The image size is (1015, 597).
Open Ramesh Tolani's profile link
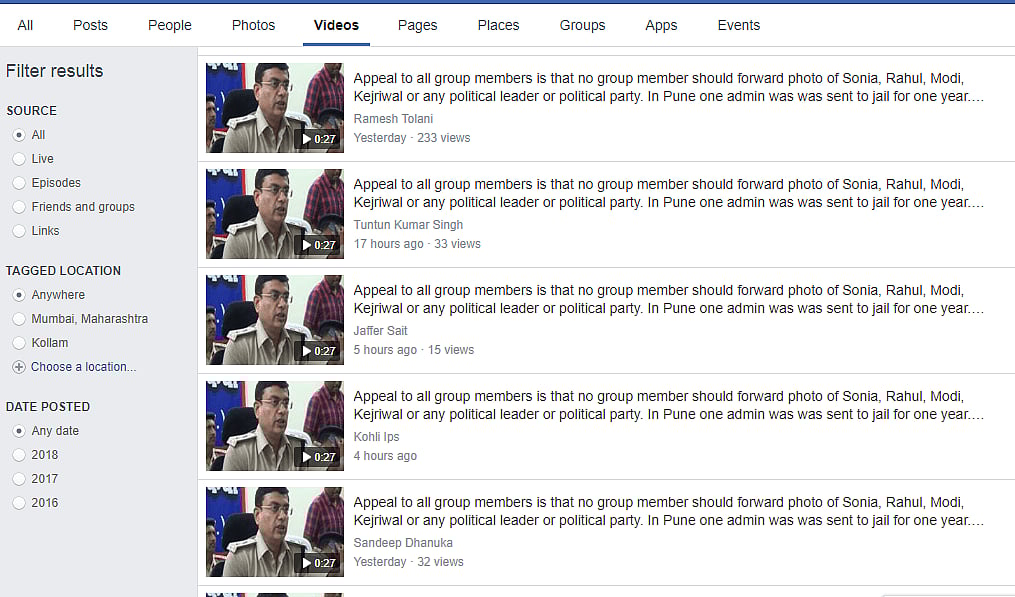coord(393,119)
